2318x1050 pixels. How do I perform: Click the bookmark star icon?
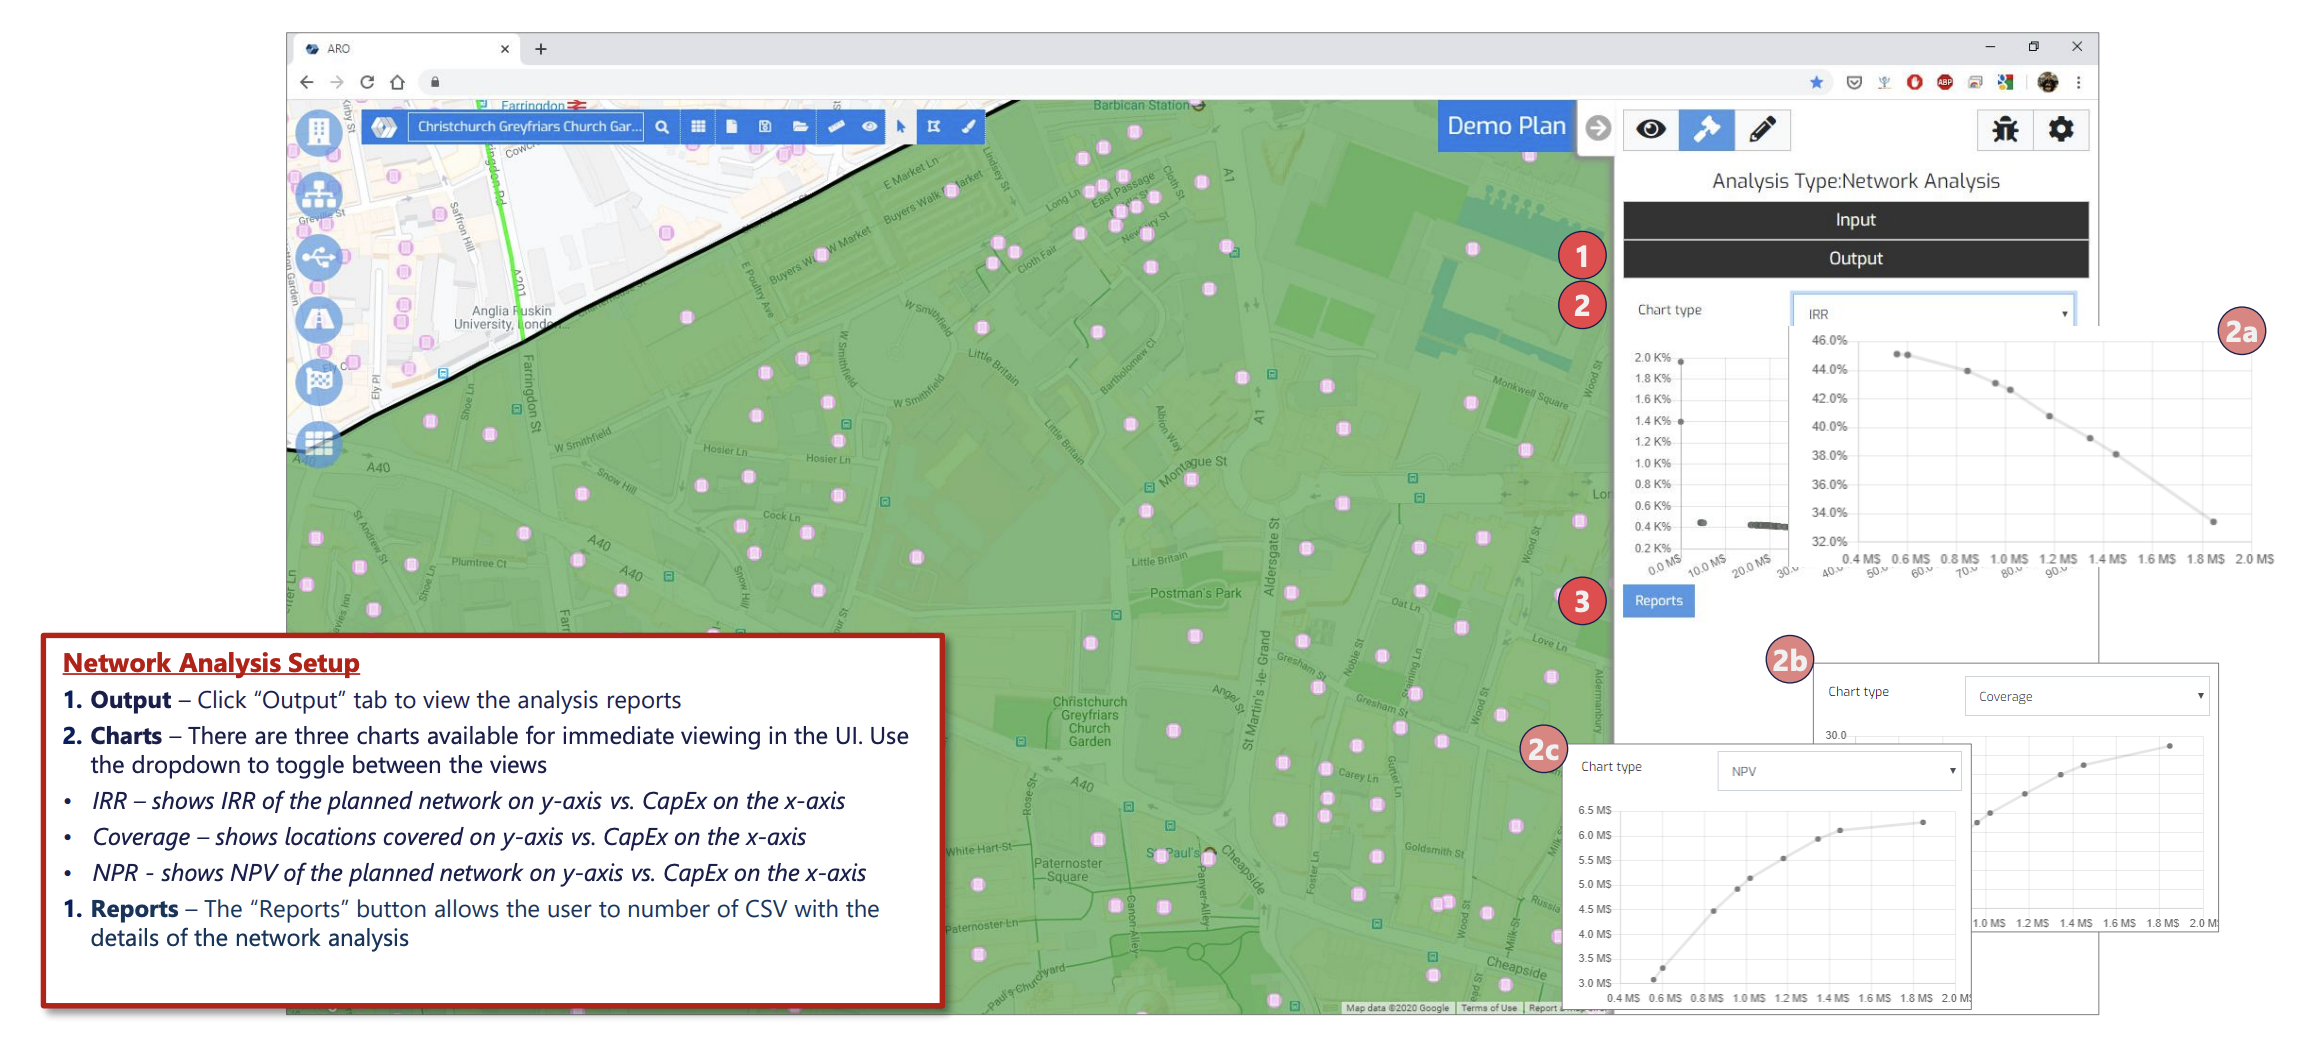pos(1816,82)
